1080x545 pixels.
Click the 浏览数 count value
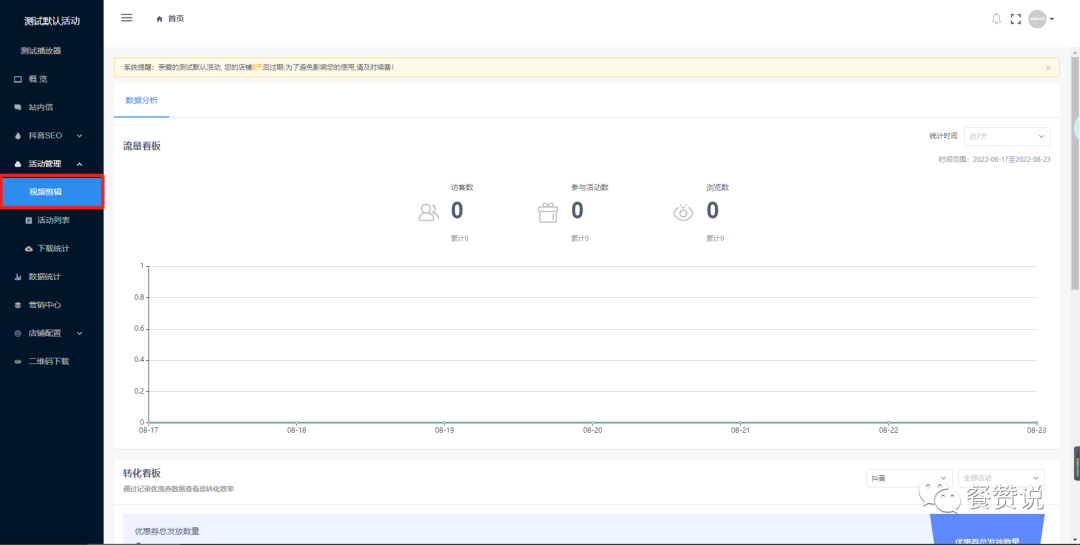[x=712, y=211]
